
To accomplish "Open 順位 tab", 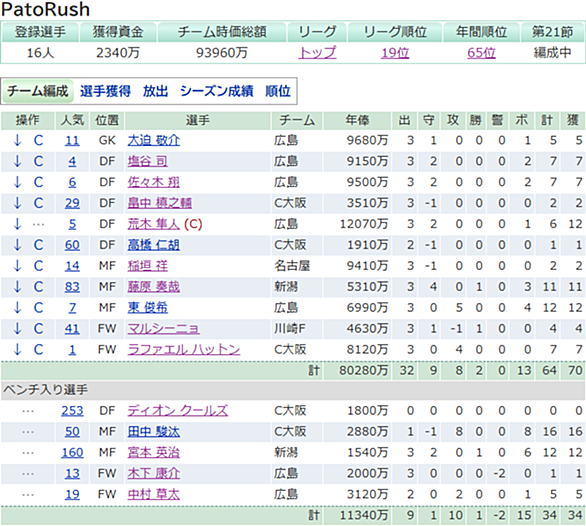I will tap(278, 91).
